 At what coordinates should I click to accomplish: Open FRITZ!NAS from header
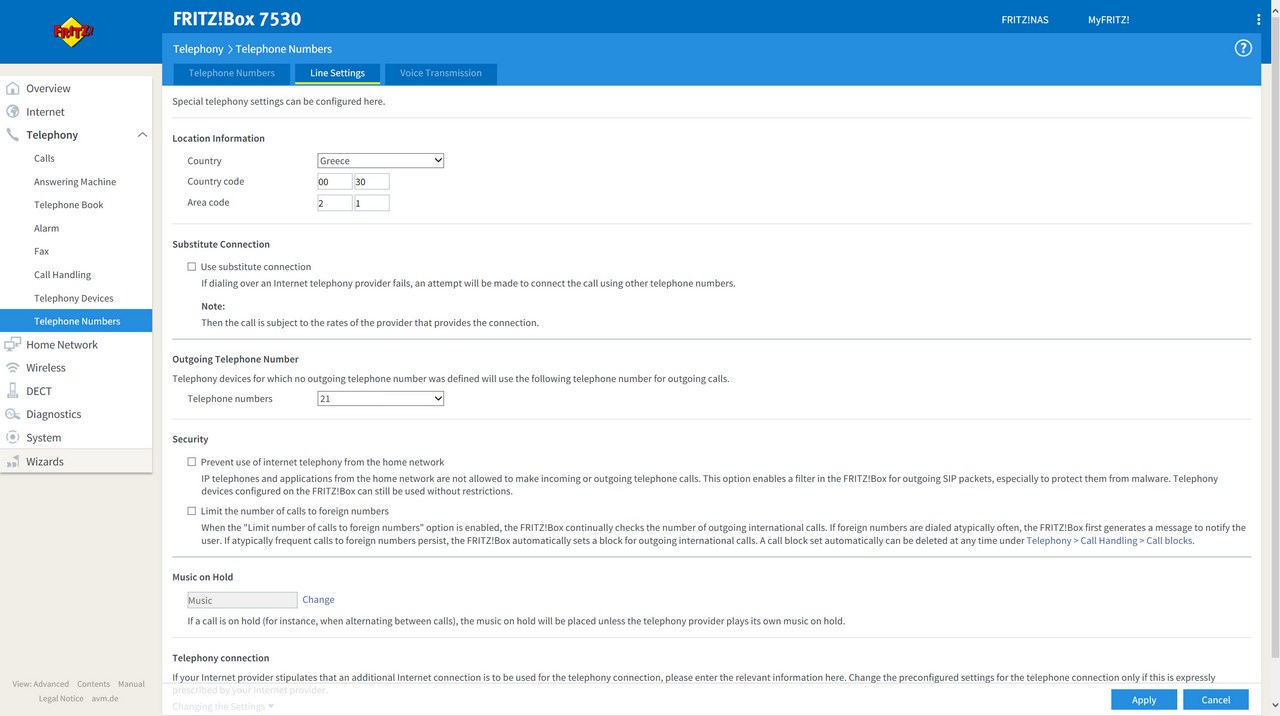(x=1025, y=20)
